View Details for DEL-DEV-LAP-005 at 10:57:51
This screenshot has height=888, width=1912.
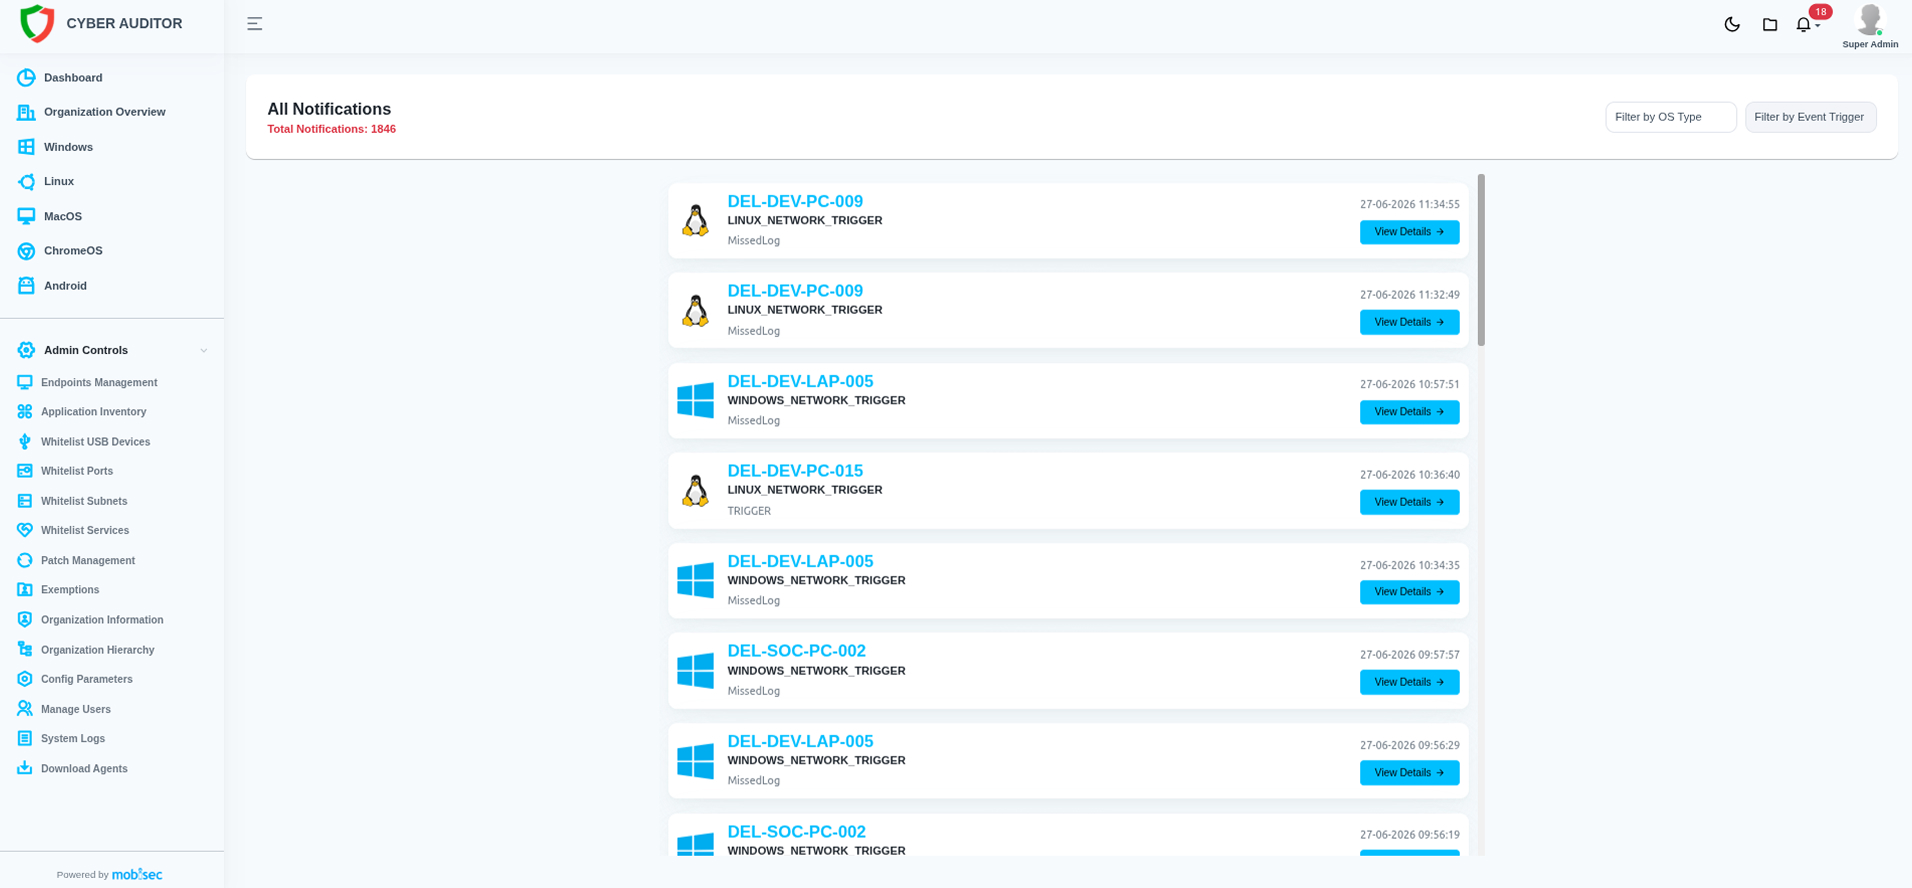click(x=1409, y=412)
